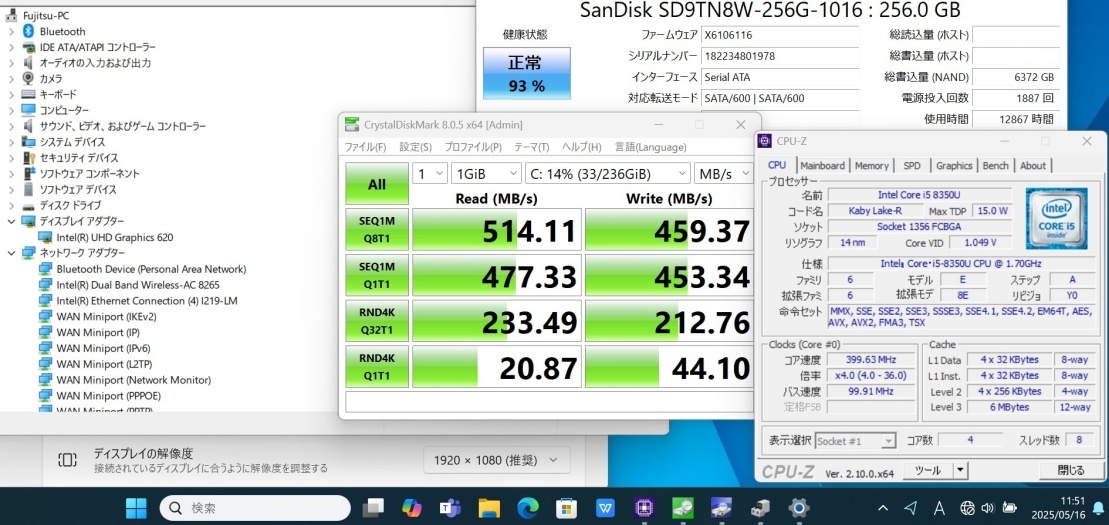
Task: Select Intel(R) UHD Graphics 620 device
Action: pos(115,237)
